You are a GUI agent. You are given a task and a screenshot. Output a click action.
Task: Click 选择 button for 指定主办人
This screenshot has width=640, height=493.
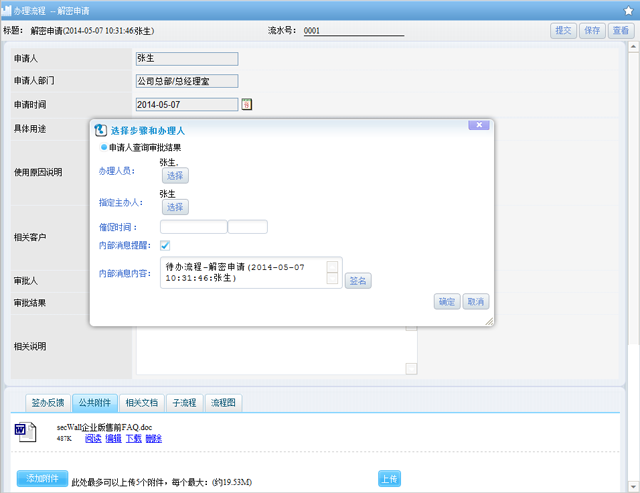pos(175,207)
